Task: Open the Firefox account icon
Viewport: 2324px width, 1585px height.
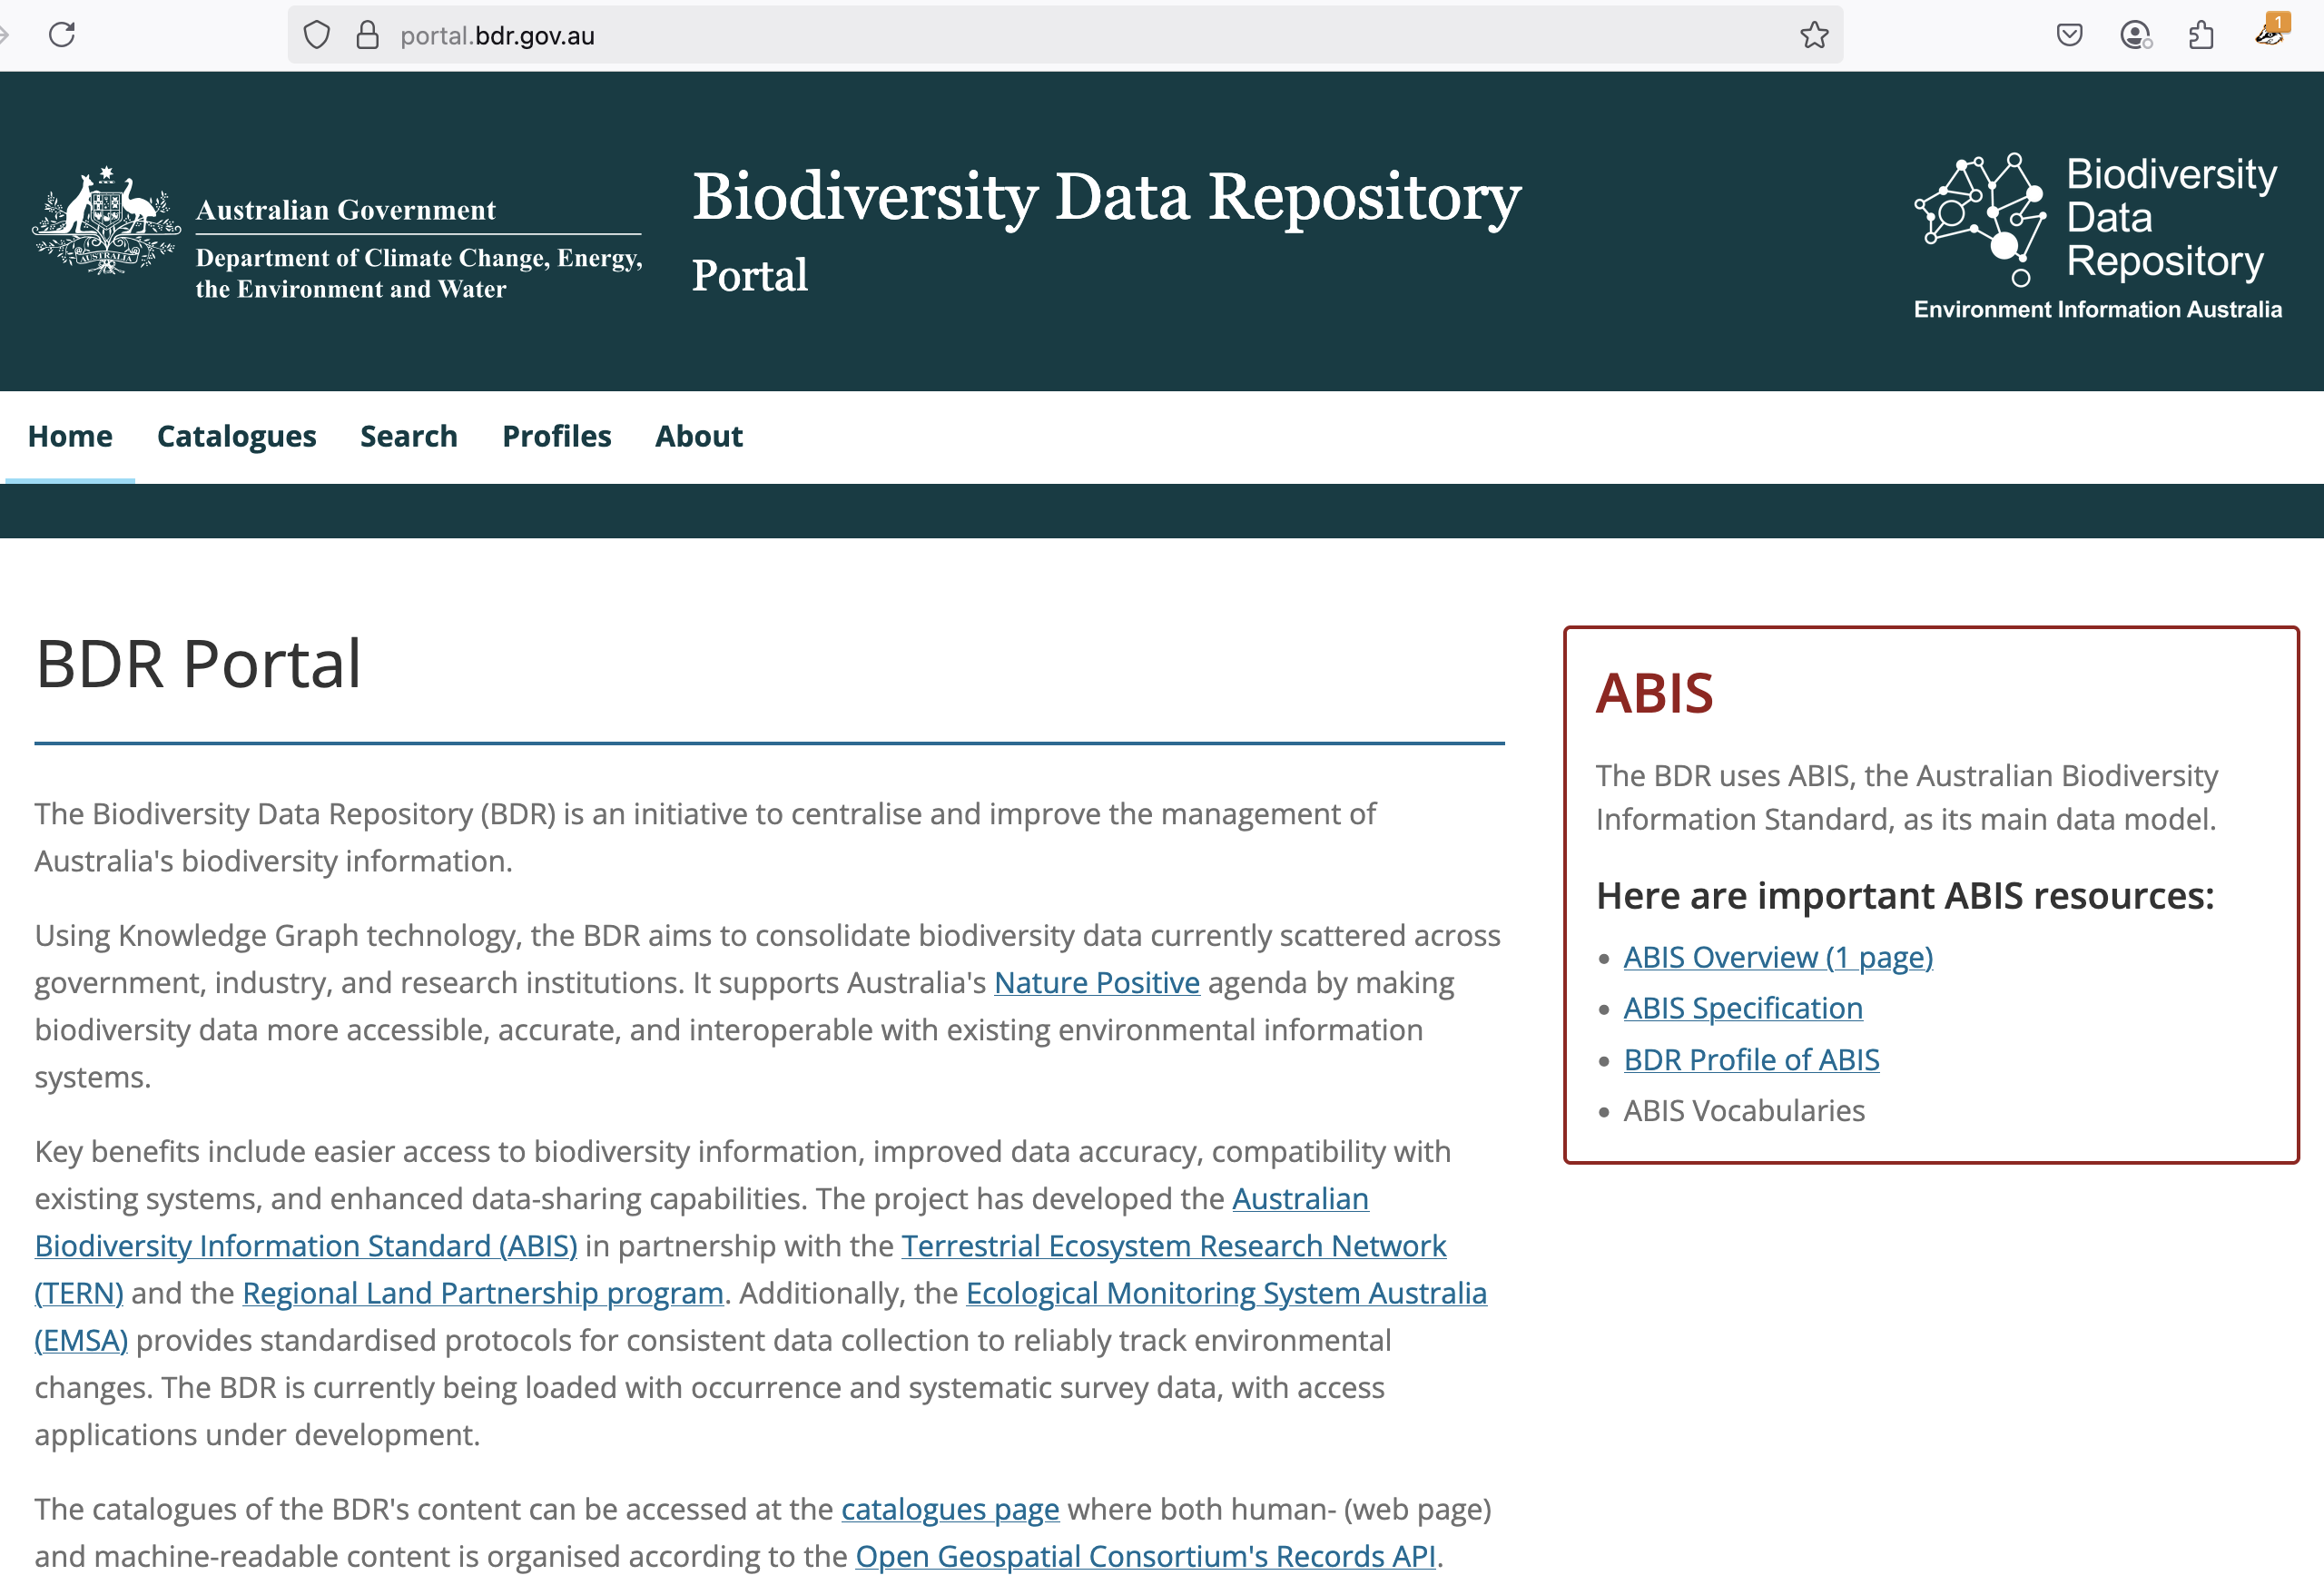Action: (2135, 35)
